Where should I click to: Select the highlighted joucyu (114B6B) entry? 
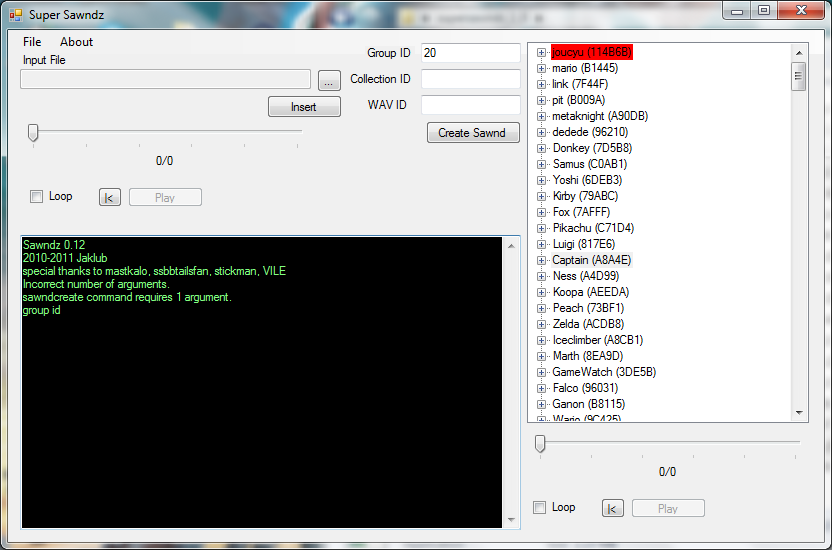592,52
